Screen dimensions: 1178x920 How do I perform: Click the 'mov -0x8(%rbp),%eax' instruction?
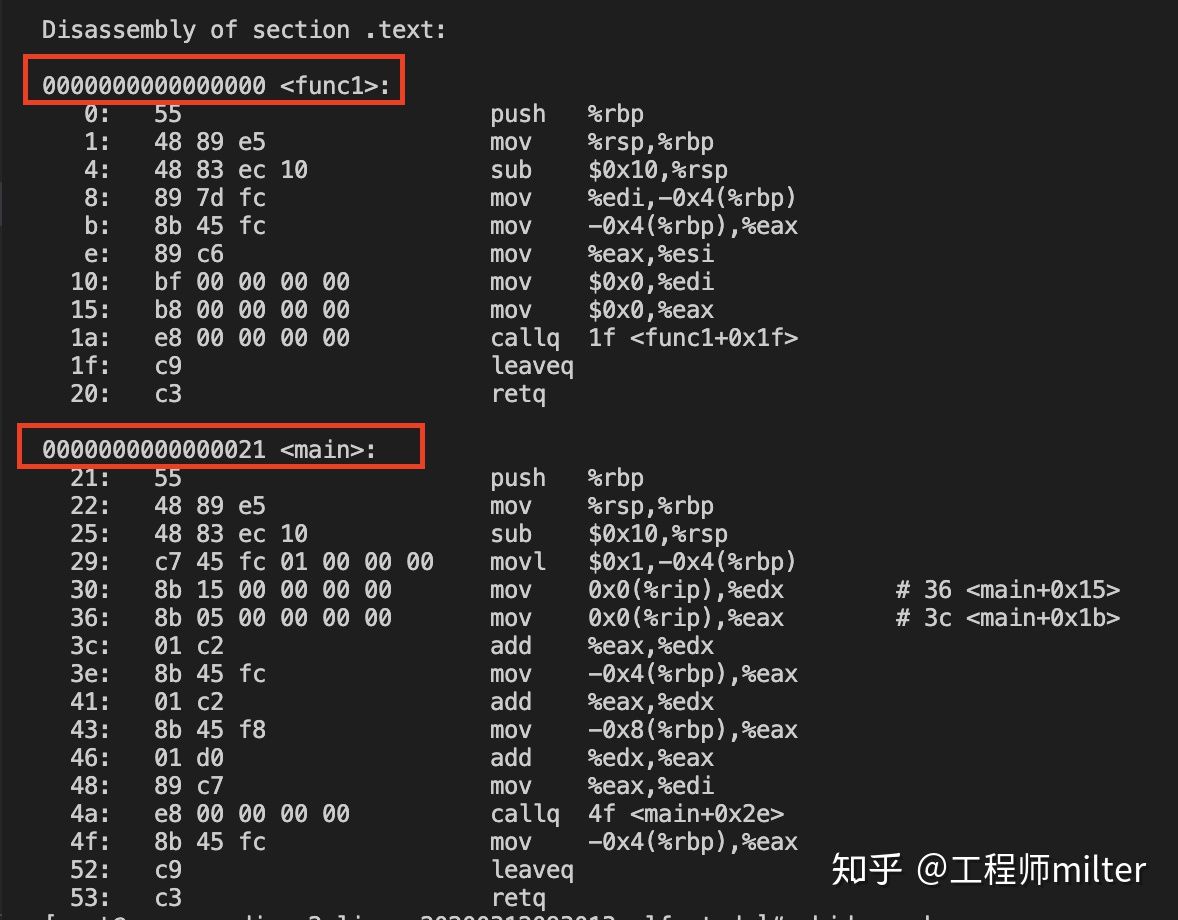click(x=644, y=730)
